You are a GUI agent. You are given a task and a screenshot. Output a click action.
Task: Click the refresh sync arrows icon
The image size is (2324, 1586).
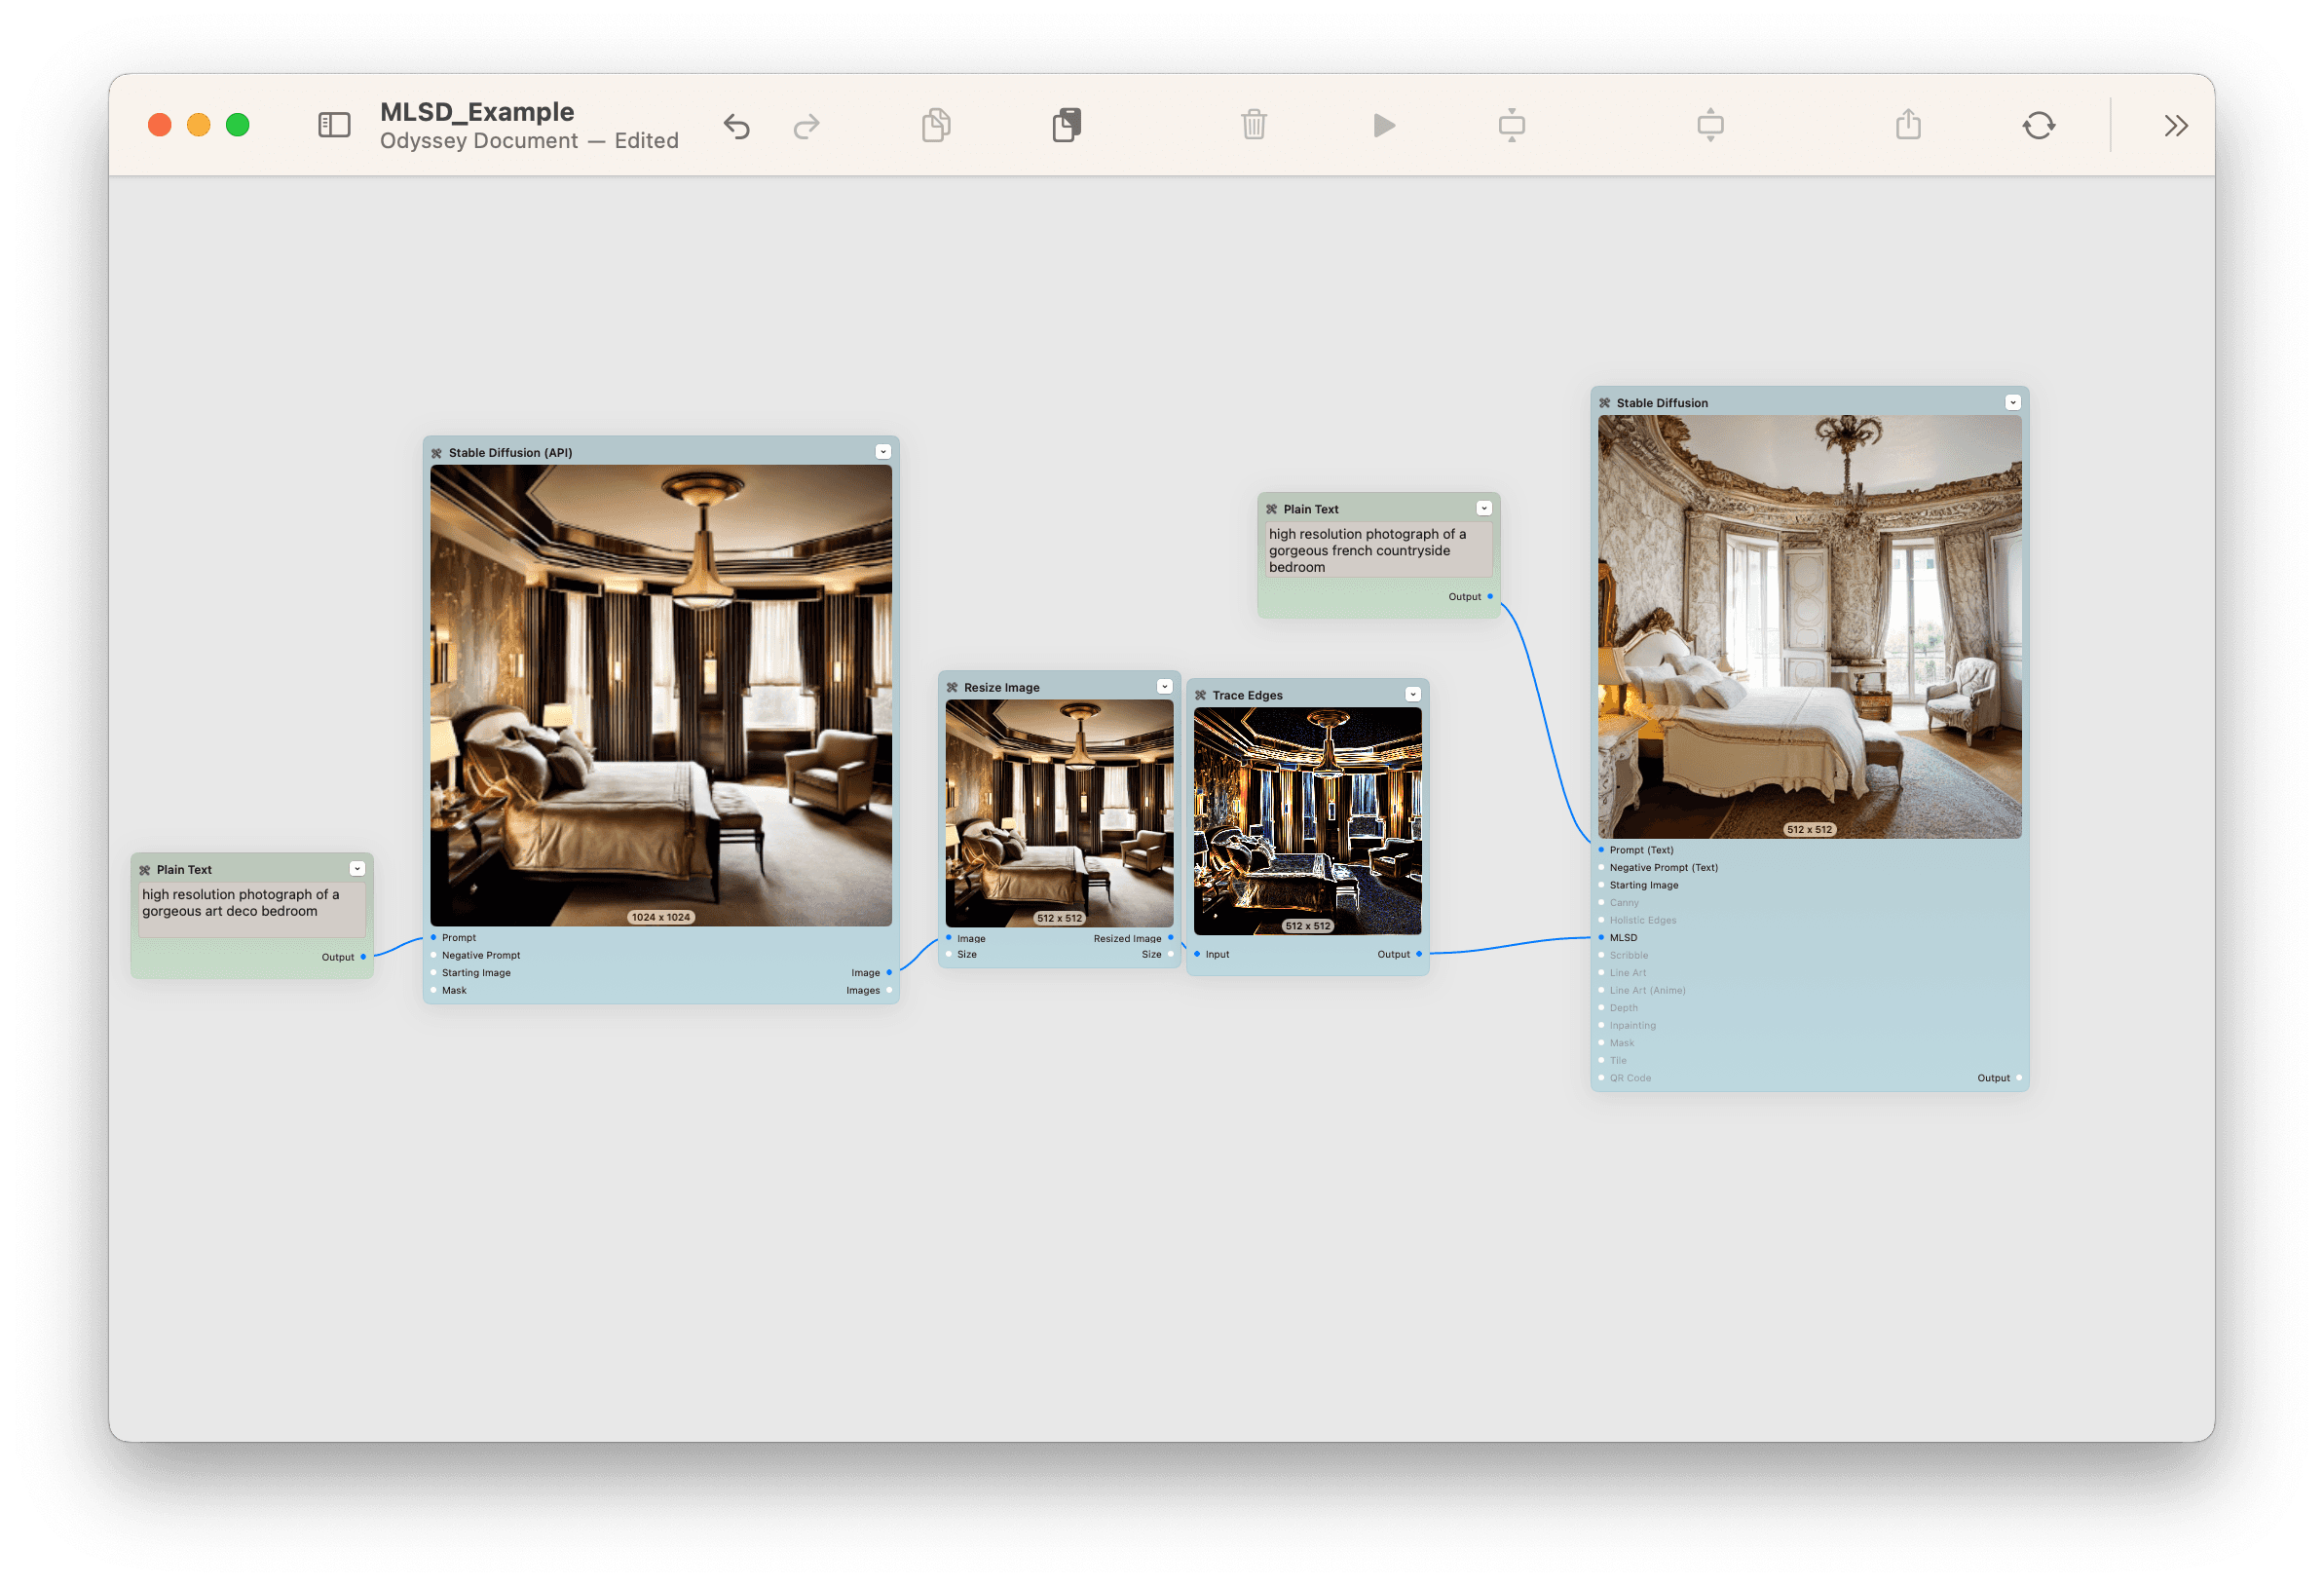2038,125
